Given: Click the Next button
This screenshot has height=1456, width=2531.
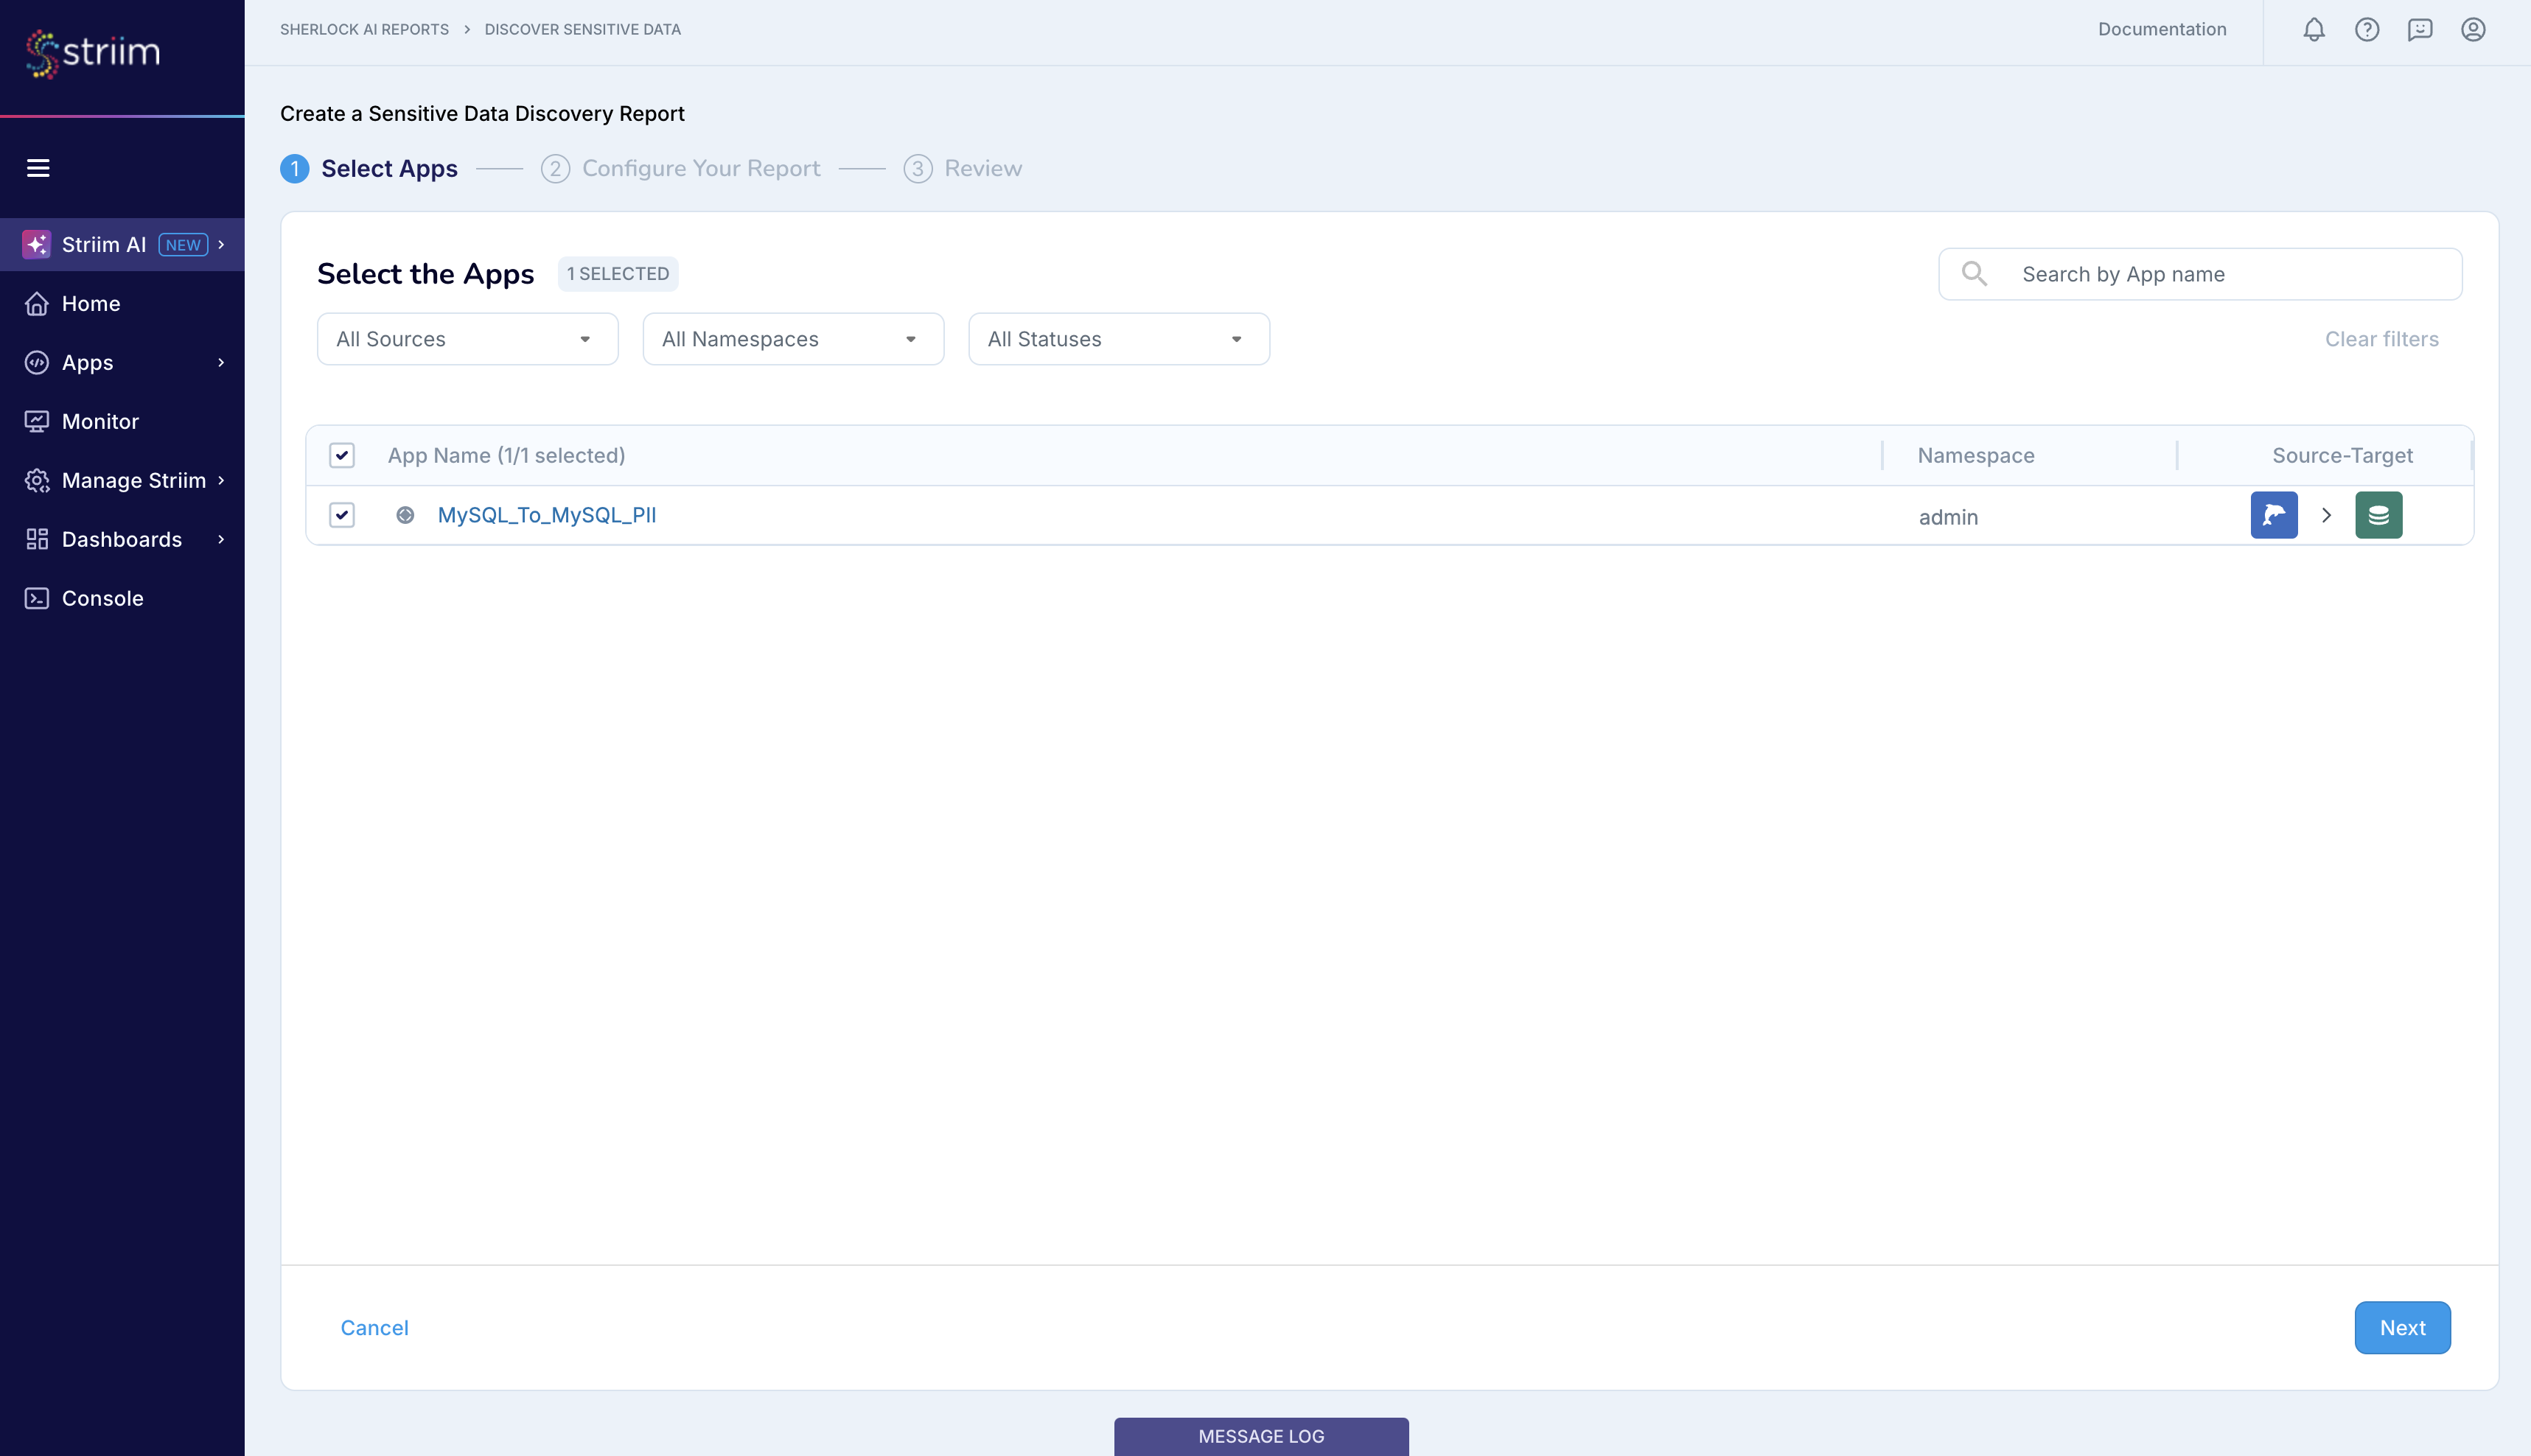Looking at the screenshot, I should [x=2402, y=1327].
